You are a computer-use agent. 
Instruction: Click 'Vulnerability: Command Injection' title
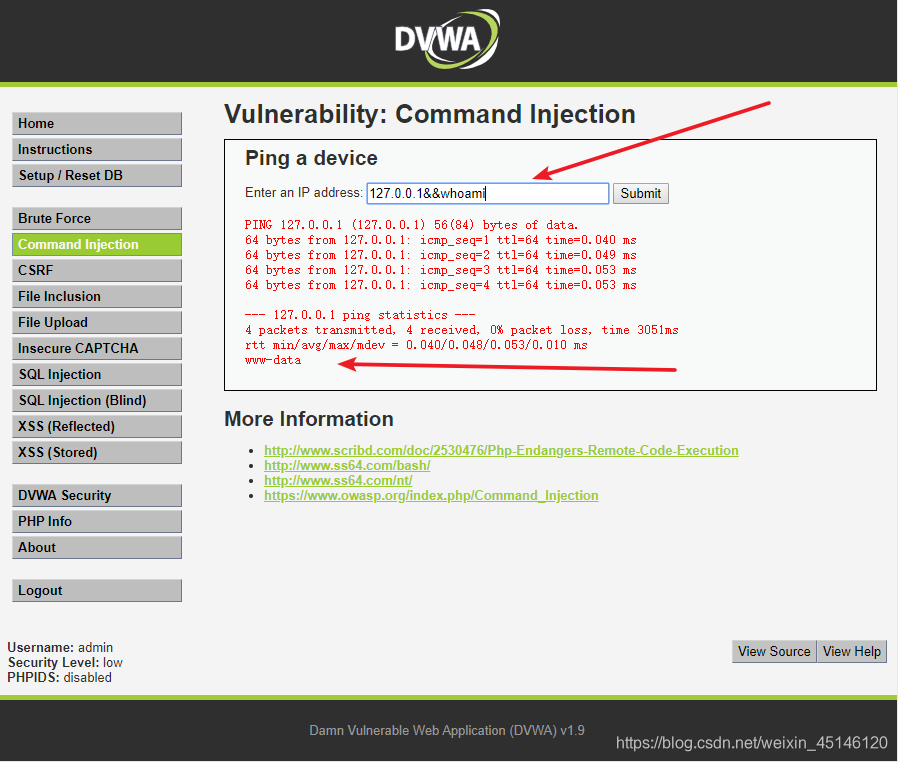coord(430,114)
